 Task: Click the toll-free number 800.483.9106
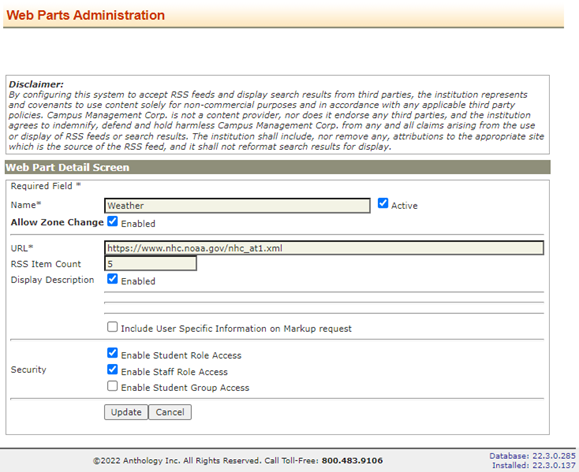pyautogui.click(x=352, y=461)
